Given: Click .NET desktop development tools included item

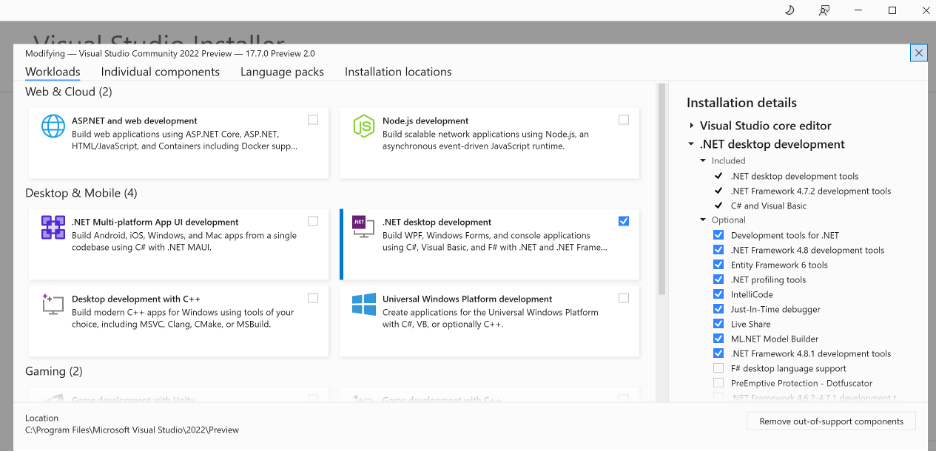Looking at the screenshot, I should click(795, 176).
